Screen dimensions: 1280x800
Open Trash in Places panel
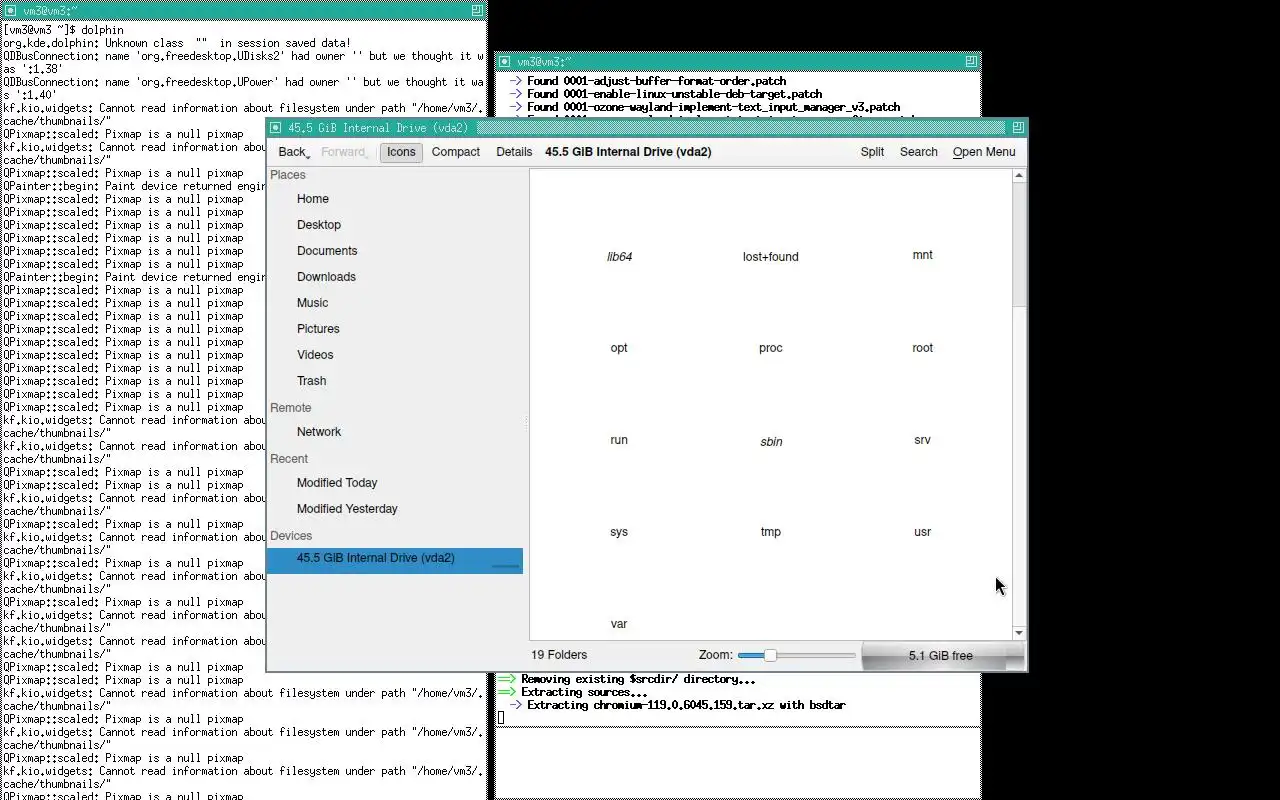coord(395,381)
